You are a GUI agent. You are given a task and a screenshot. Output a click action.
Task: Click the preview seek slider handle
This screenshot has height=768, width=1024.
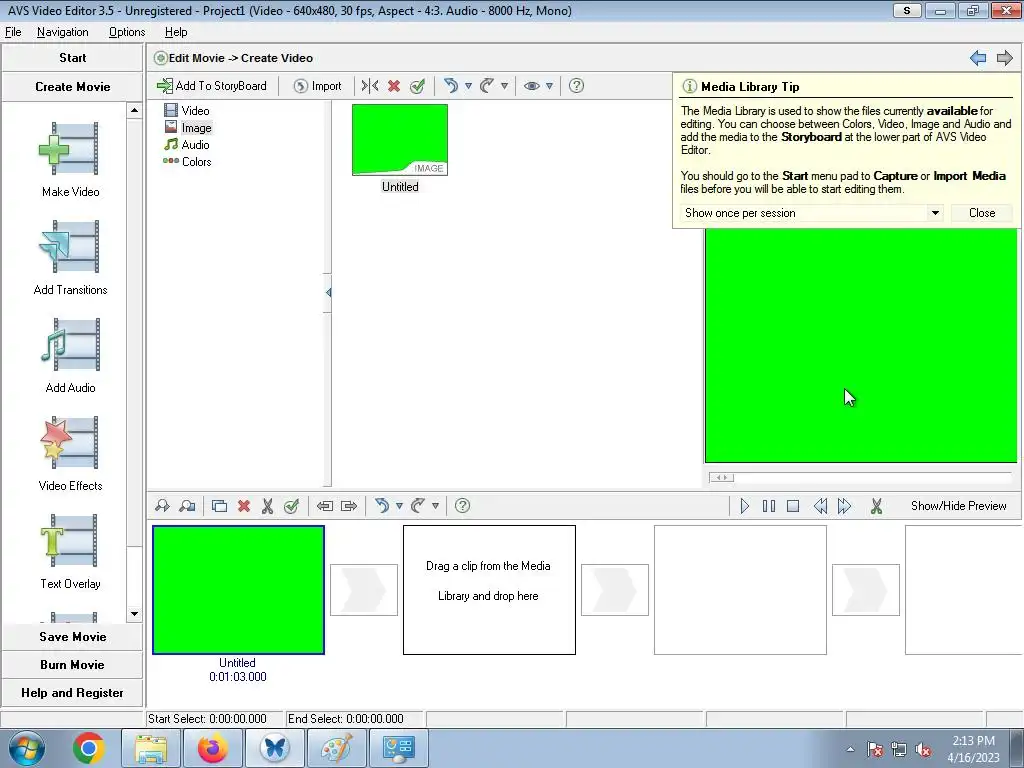point(722,477)
